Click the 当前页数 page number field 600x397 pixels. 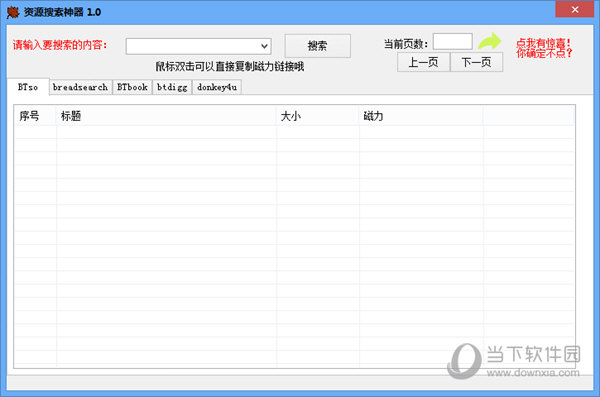click(452, 41)
